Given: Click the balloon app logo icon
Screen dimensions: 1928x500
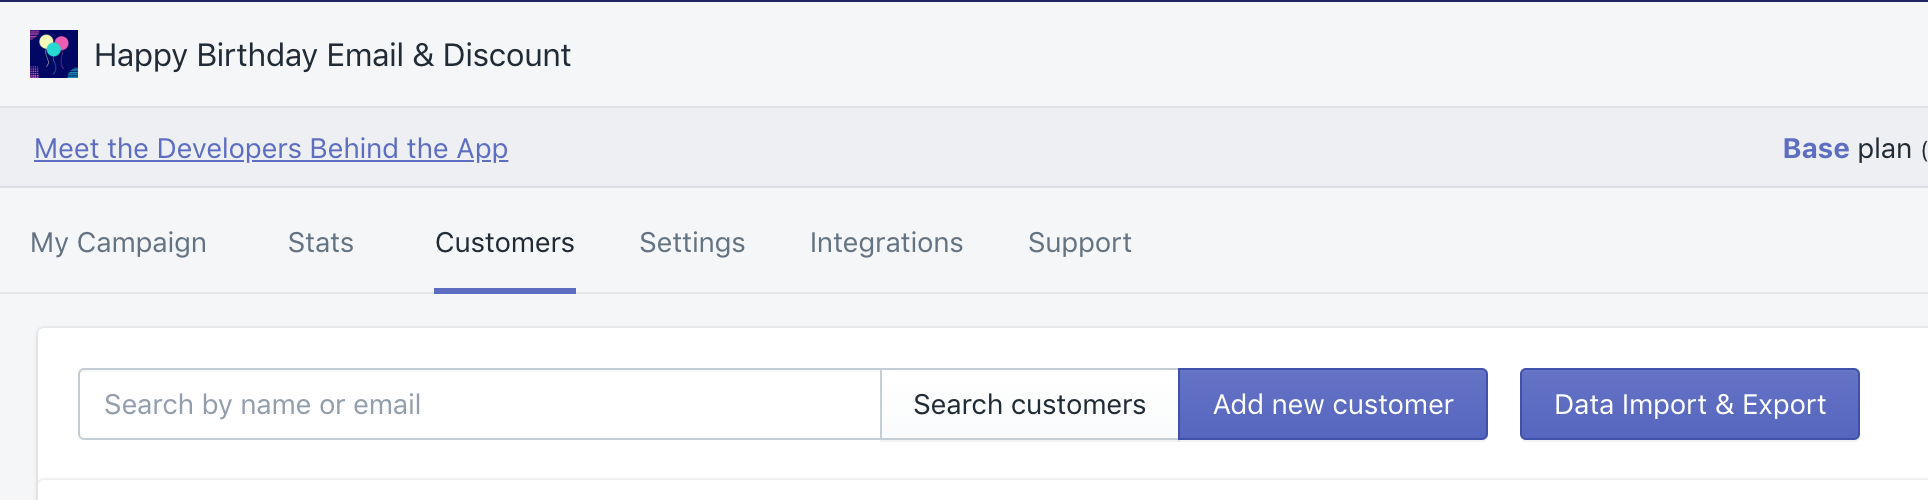Looking at the screenshot, I should point(54,54).
